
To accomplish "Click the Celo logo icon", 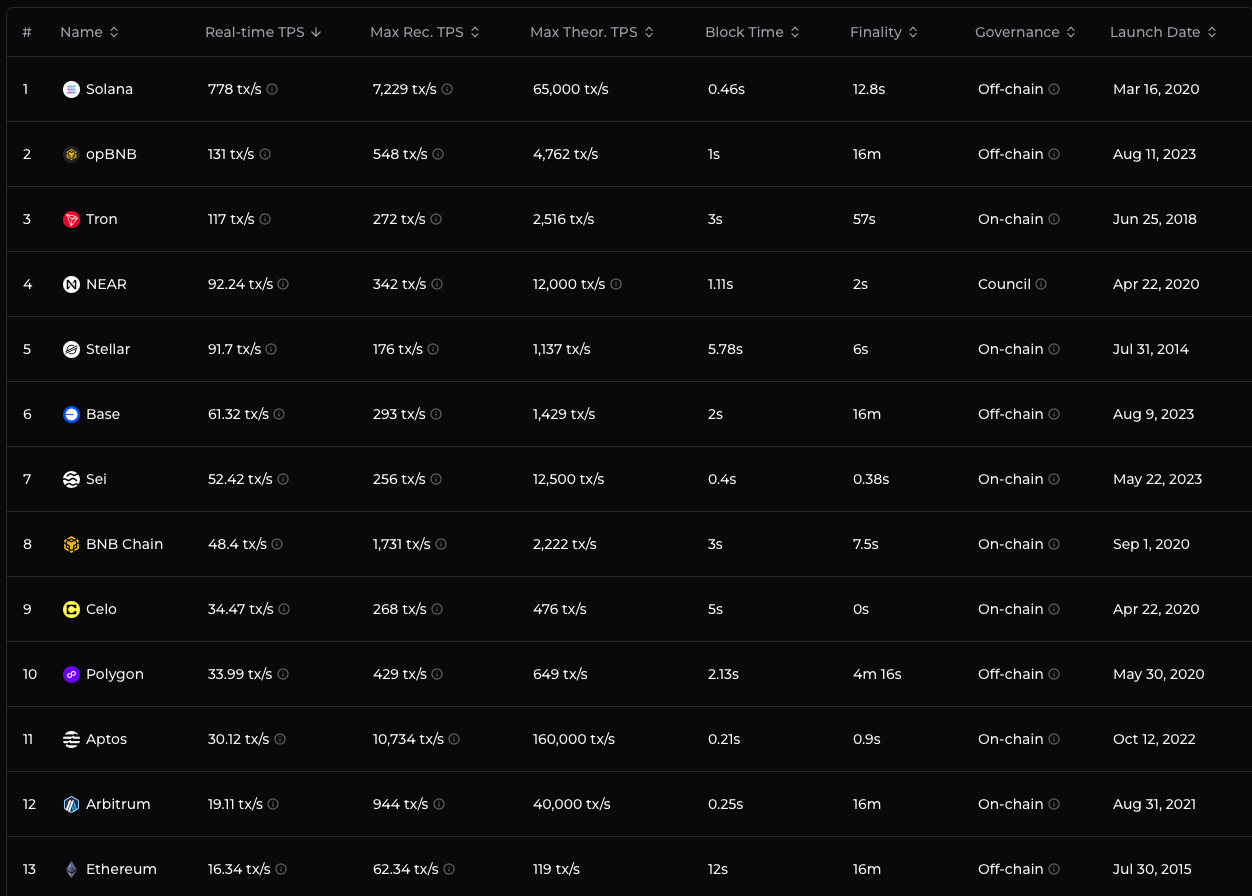I will click(71, 609).
